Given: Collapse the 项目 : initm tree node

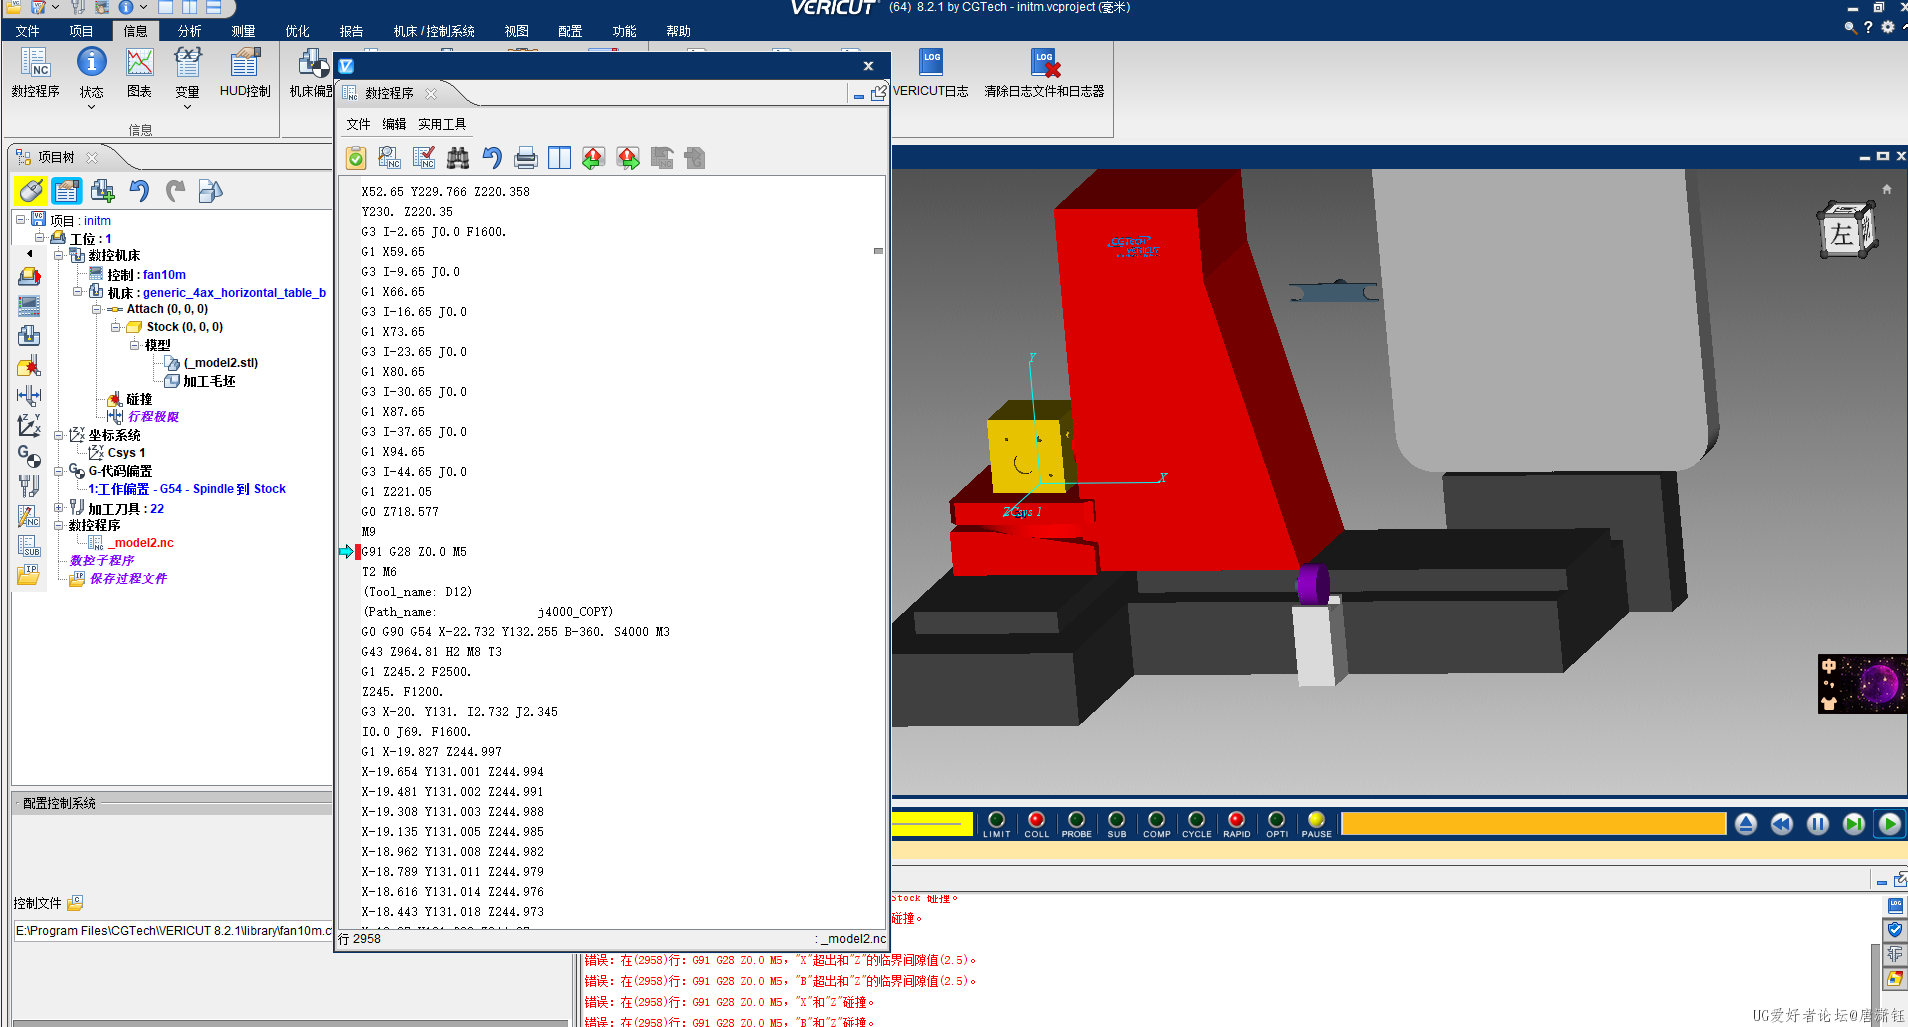Looking at the screenshot, I should click(x=21, y=219).
